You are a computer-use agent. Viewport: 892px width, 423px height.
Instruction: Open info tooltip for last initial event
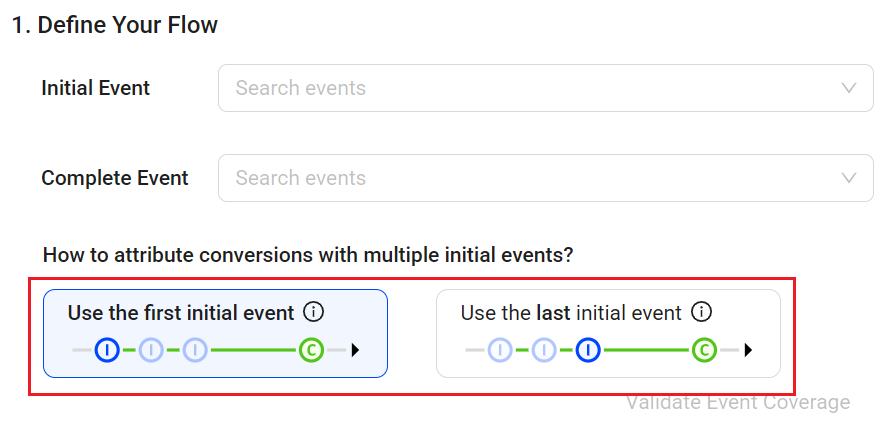click(701, 312)
